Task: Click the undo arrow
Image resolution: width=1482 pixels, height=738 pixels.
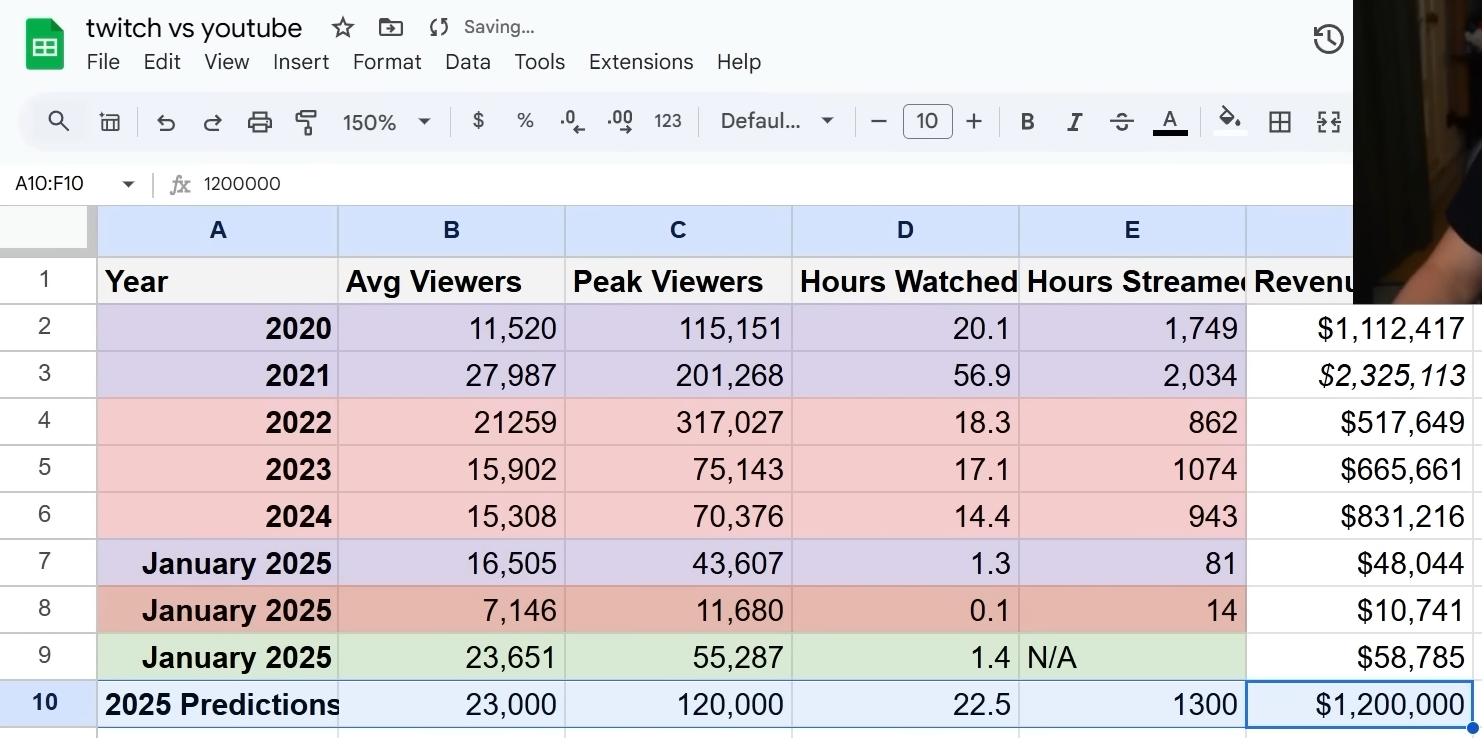Action: (x=166, y=122)
